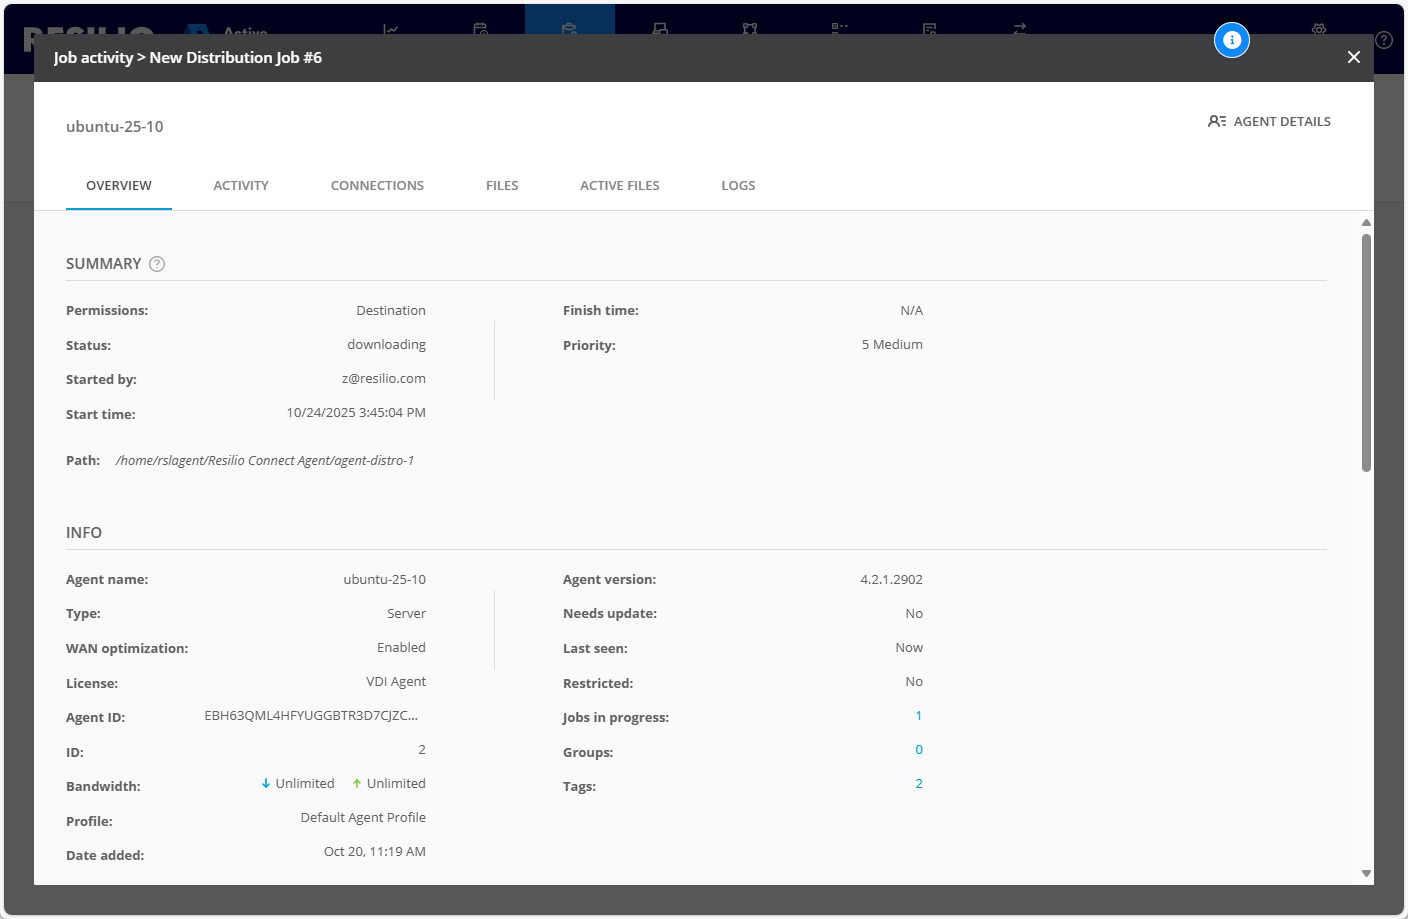Click the agent details person icon
Image resolution: width=1408 pixels, height=919 pixels.
(1216, 121)
